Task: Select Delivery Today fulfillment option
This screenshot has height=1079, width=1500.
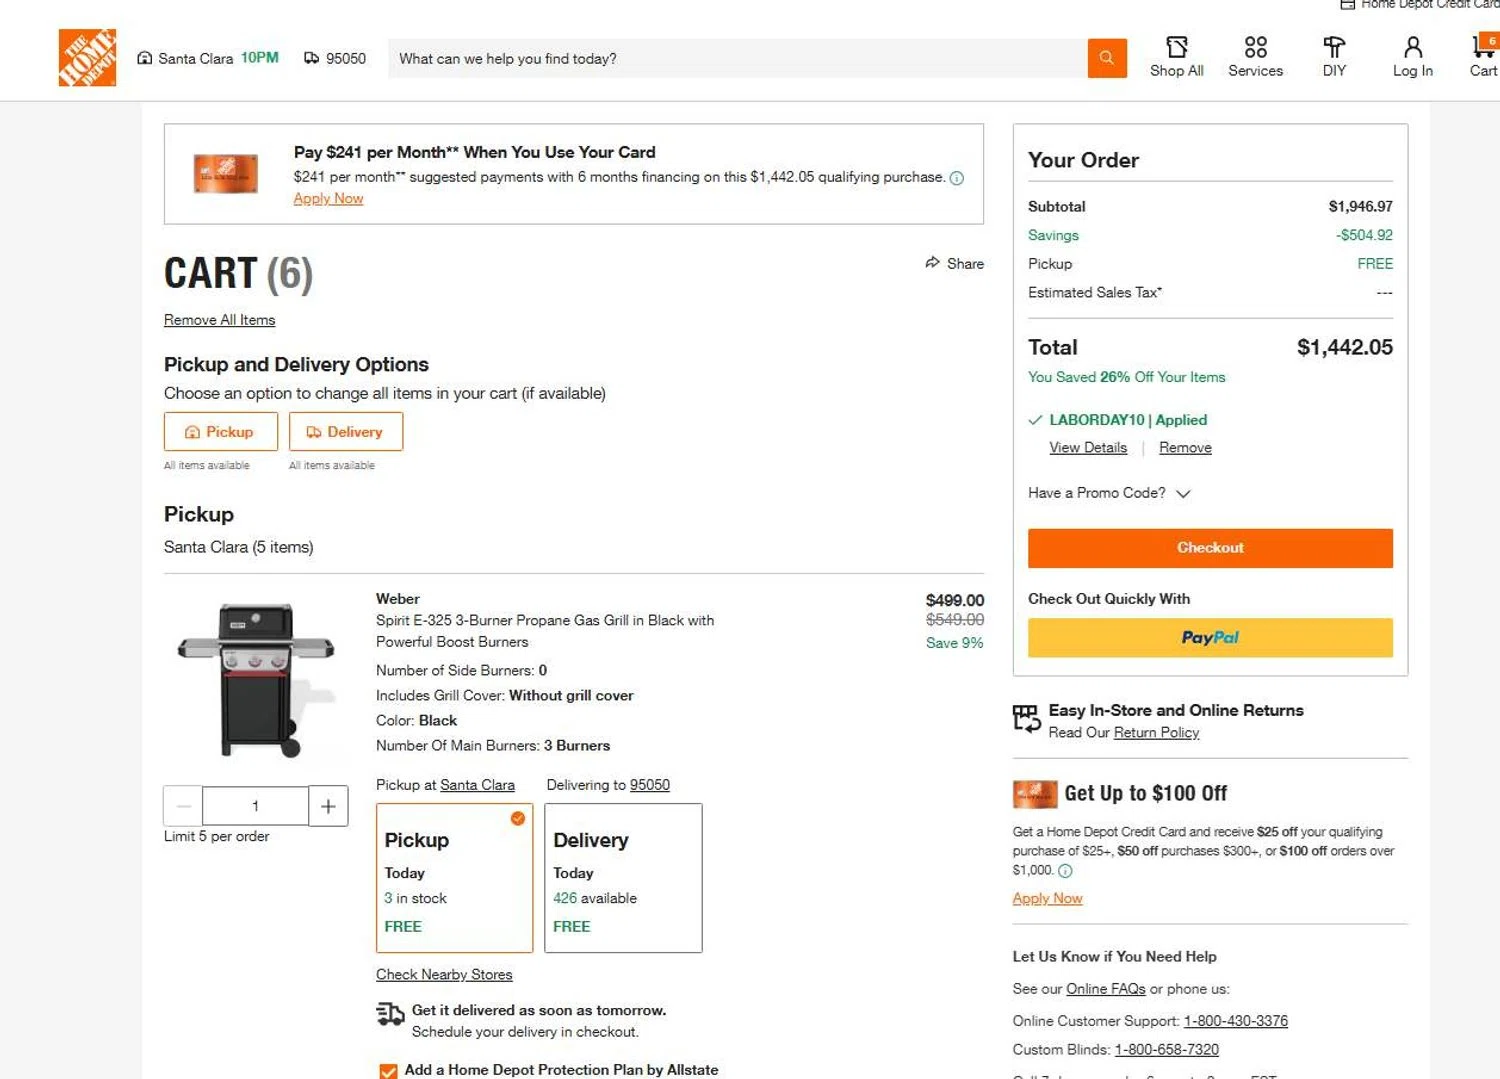Action: [623, 878]
